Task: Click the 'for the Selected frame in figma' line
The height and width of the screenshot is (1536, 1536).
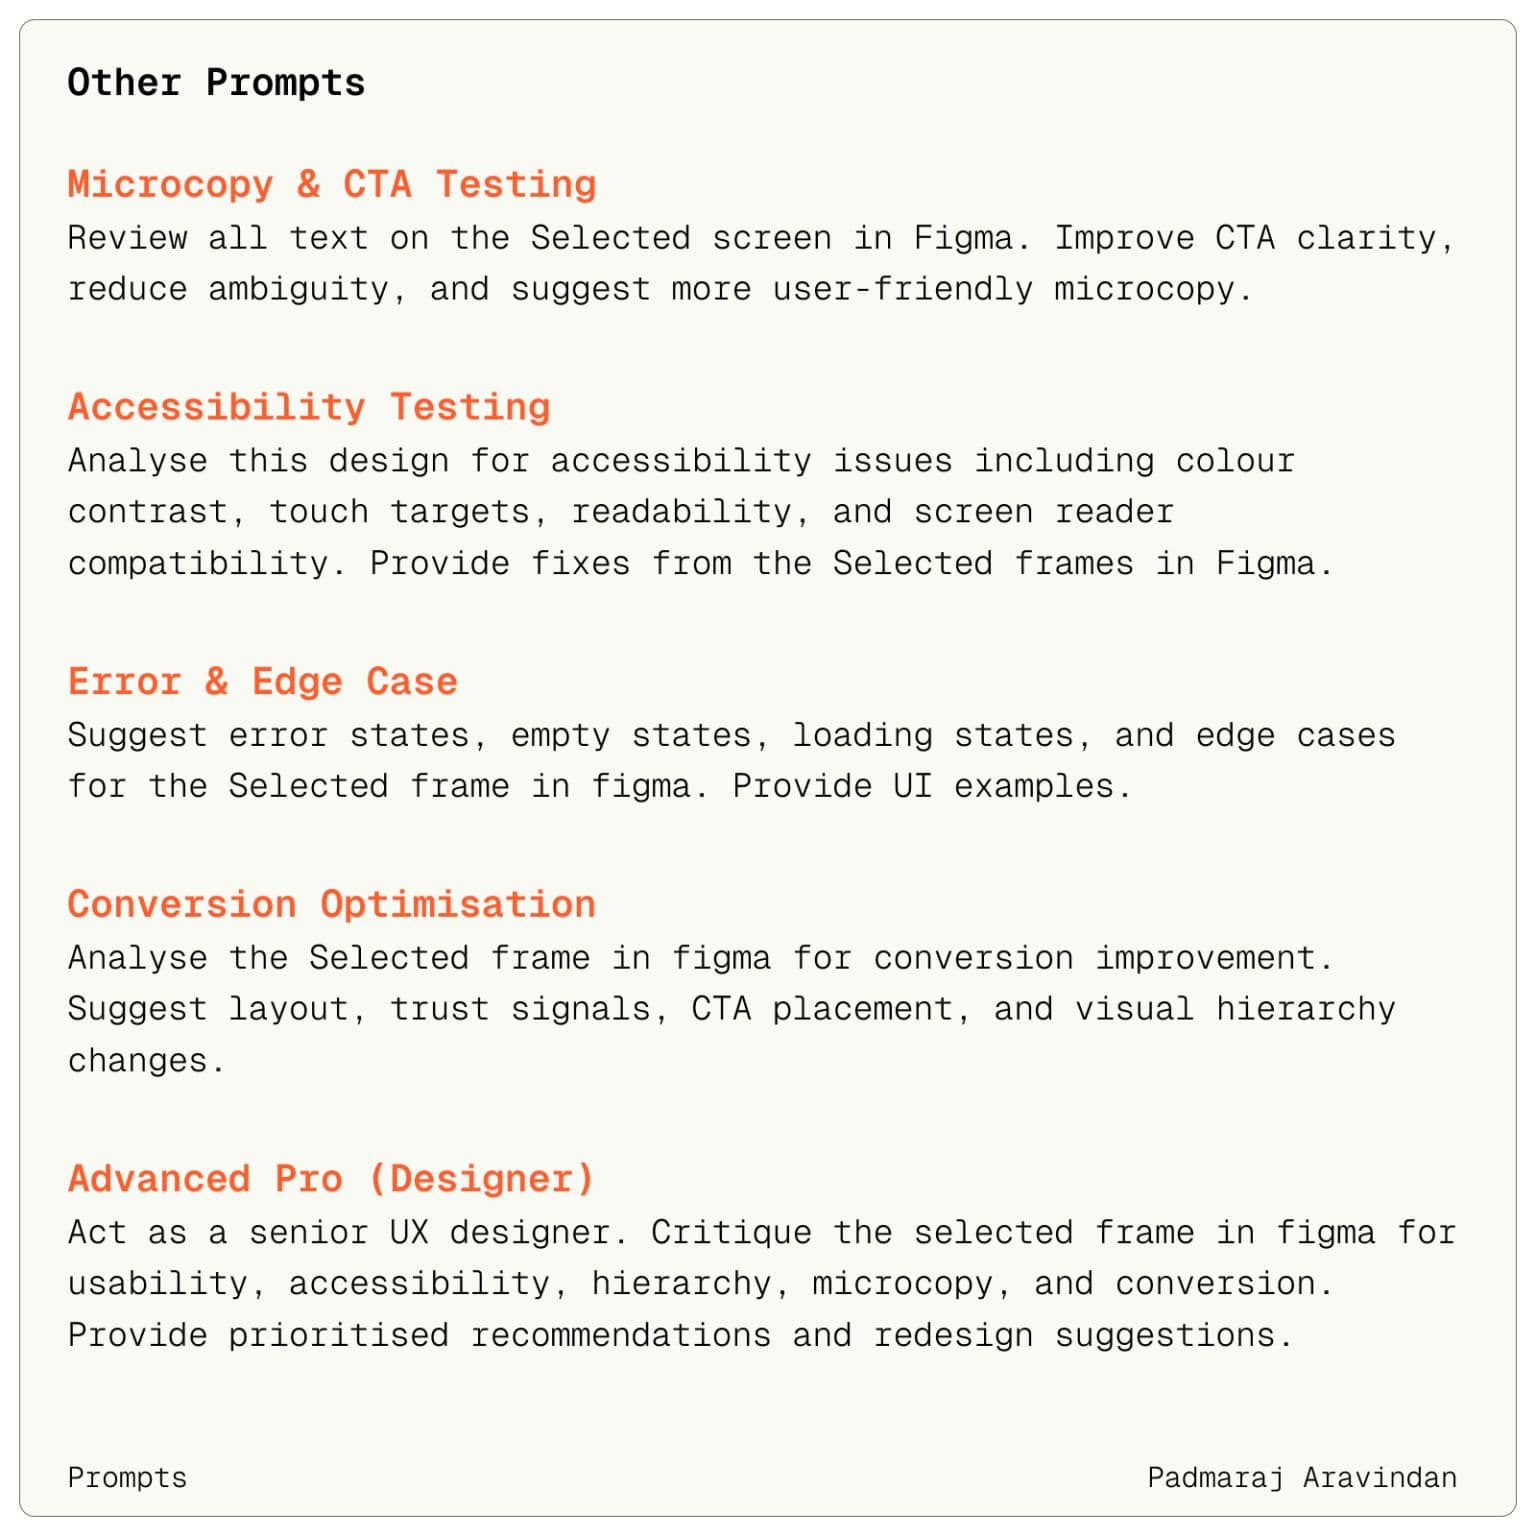Action: tap(599, 786)
